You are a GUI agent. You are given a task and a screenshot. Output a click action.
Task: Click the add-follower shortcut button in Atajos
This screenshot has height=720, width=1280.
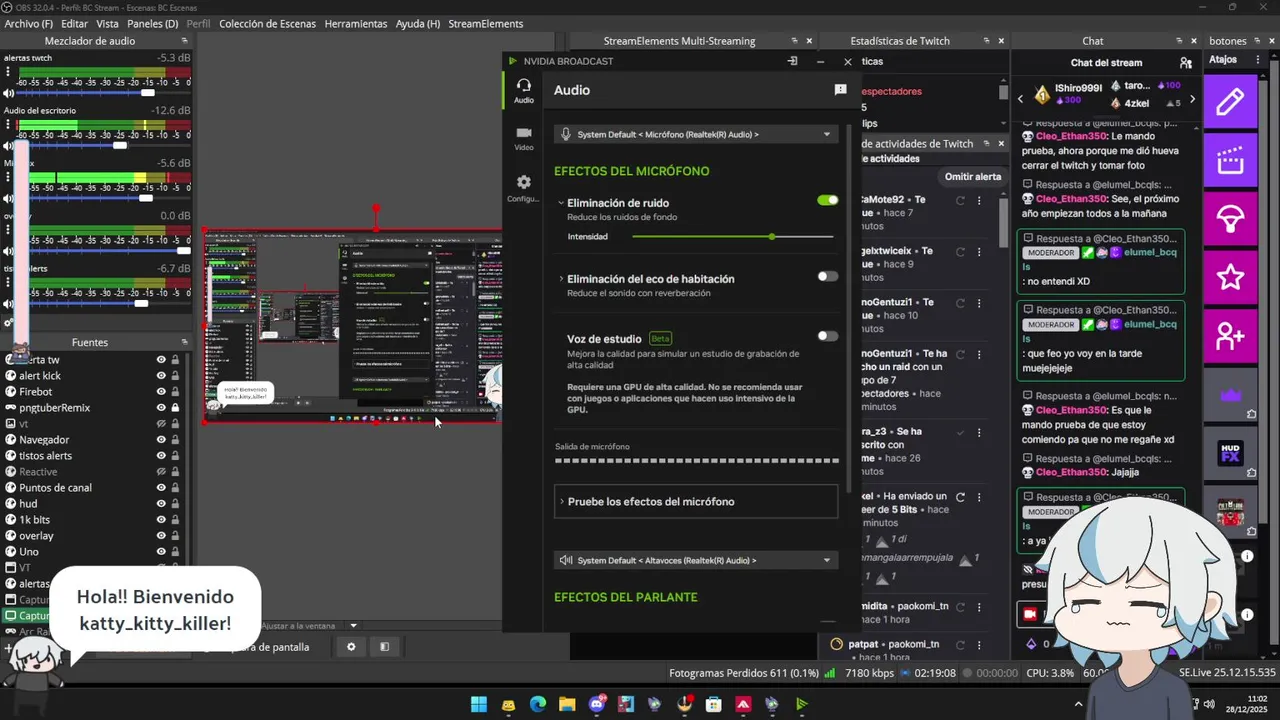click(x=1230, y=337)
